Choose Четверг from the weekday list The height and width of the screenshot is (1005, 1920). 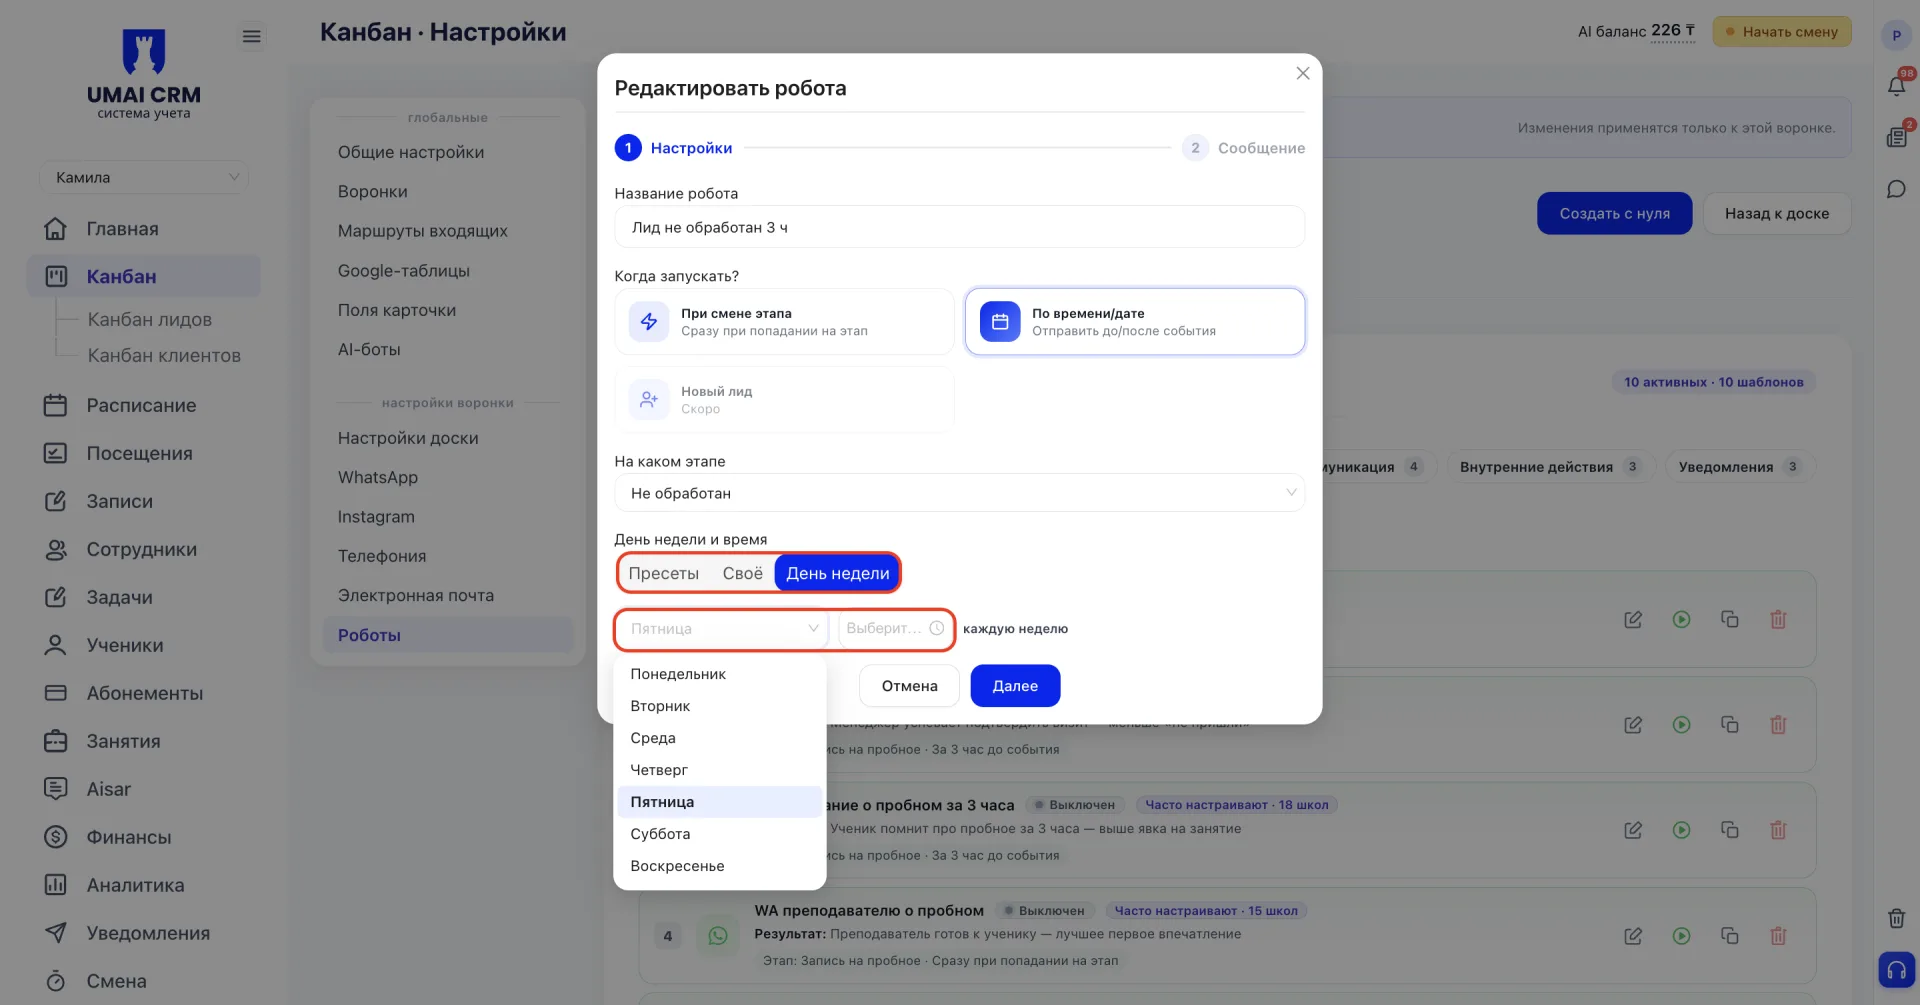720,770
